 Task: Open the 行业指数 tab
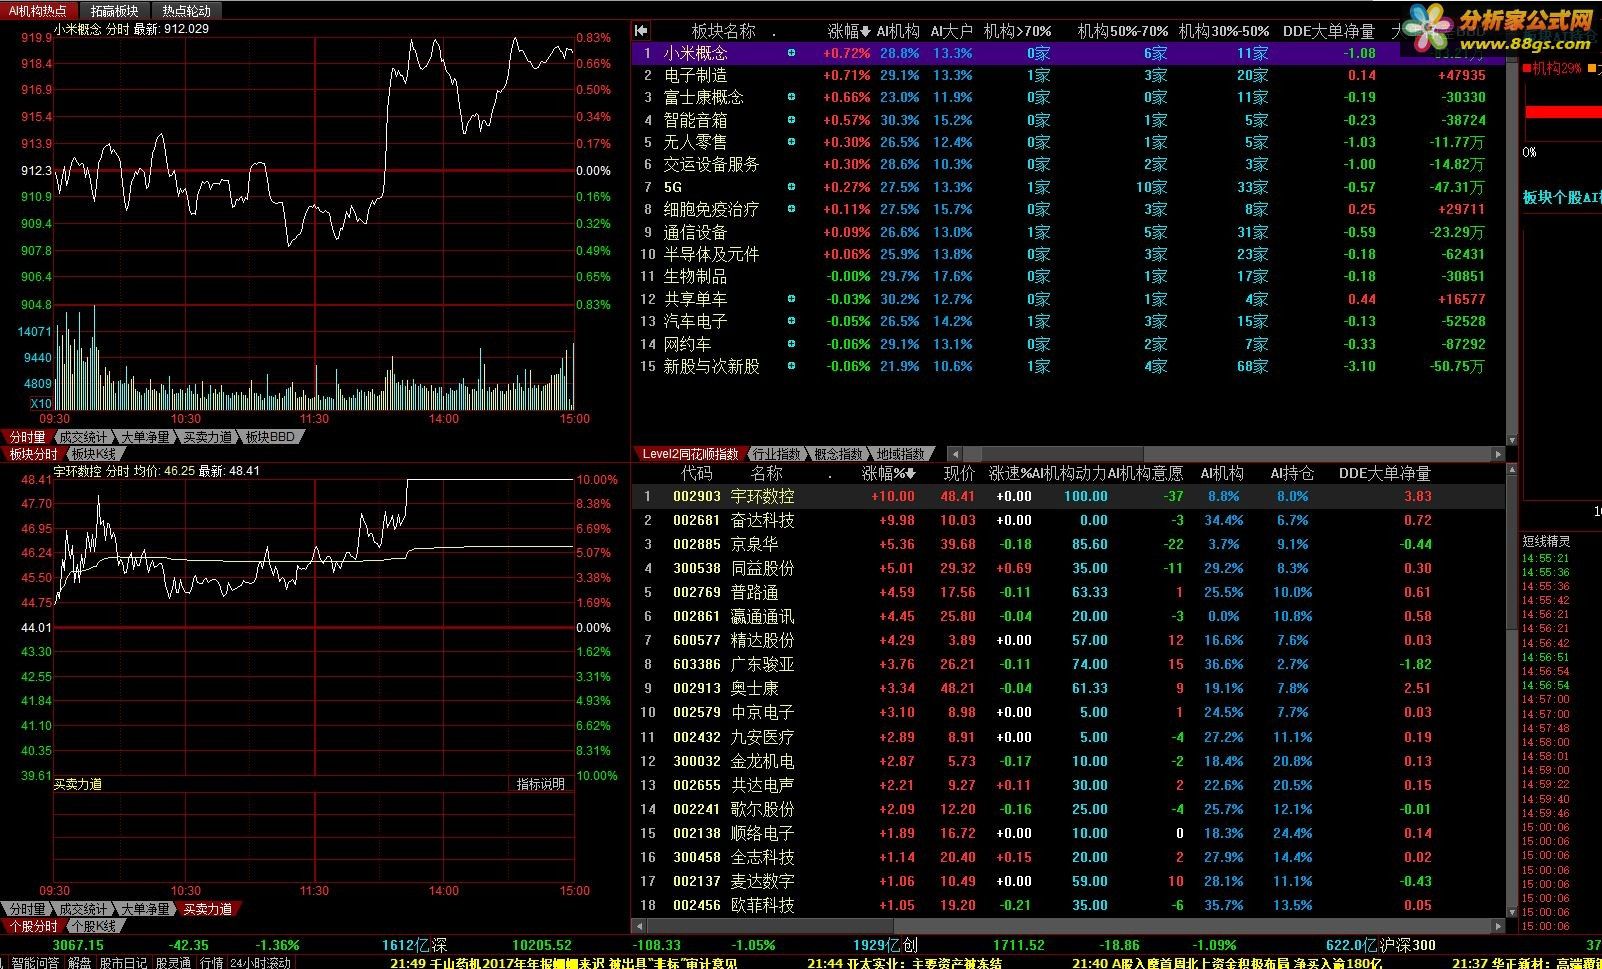point(777,454)
